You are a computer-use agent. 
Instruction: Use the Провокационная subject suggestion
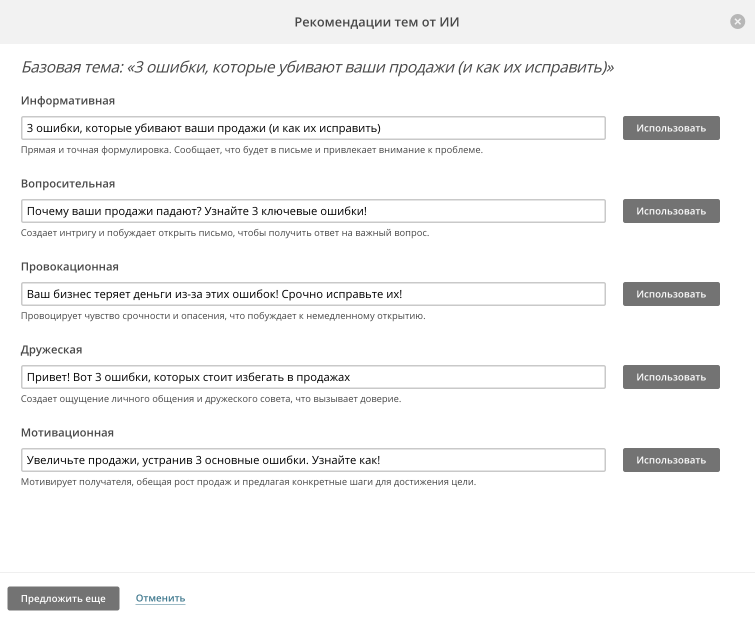tap(671, 294)
